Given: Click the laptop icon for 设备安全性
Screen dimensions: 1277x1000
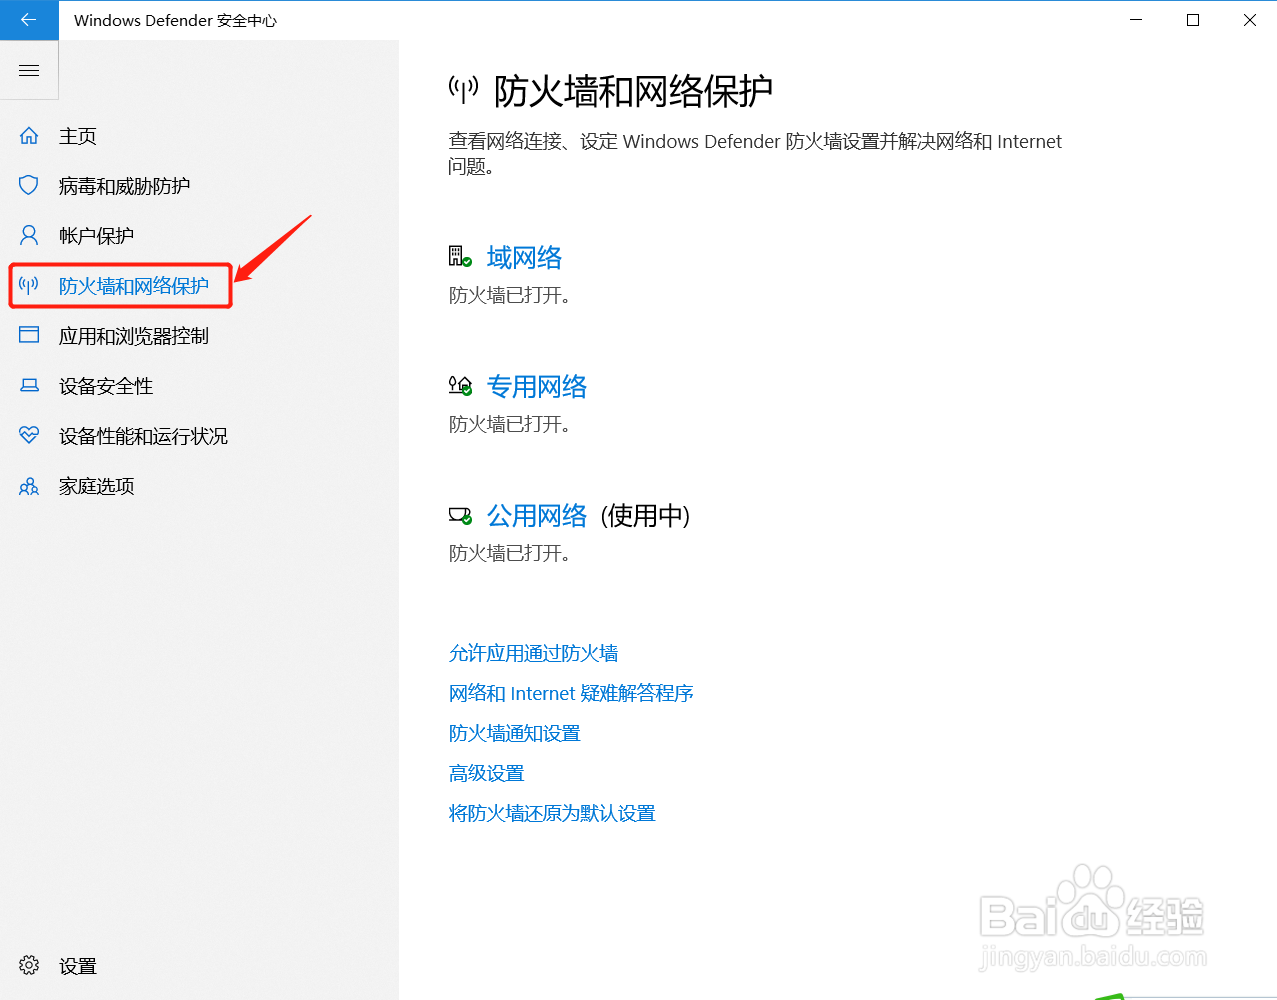Looking at the screenshot, I should pos(29,386).
